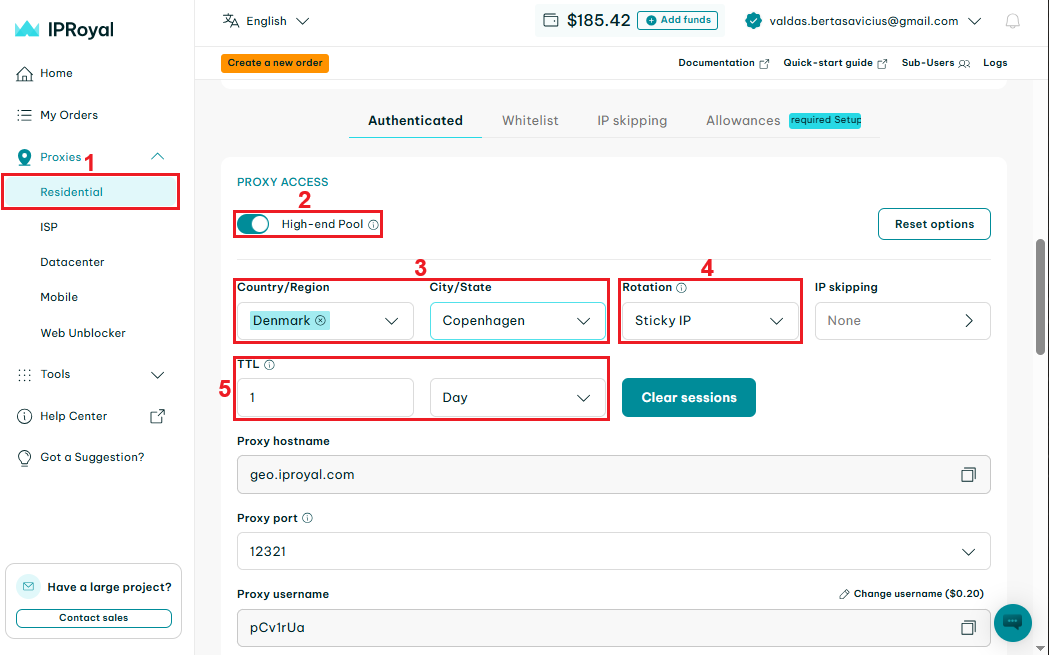
Task: Click the TTL info icon
Action: tap(269, 365)
